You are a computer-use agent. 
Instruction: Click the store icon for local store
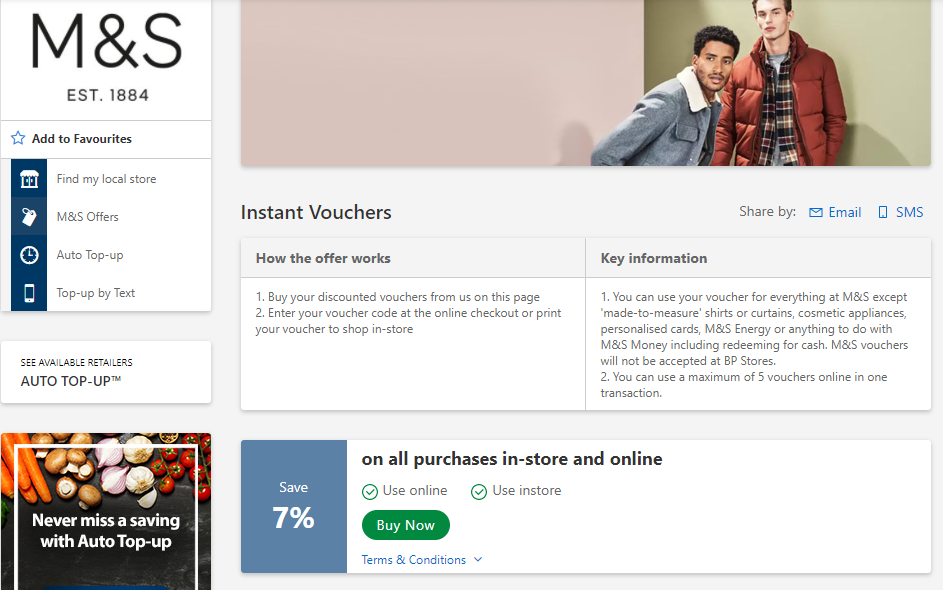(29, 179)
